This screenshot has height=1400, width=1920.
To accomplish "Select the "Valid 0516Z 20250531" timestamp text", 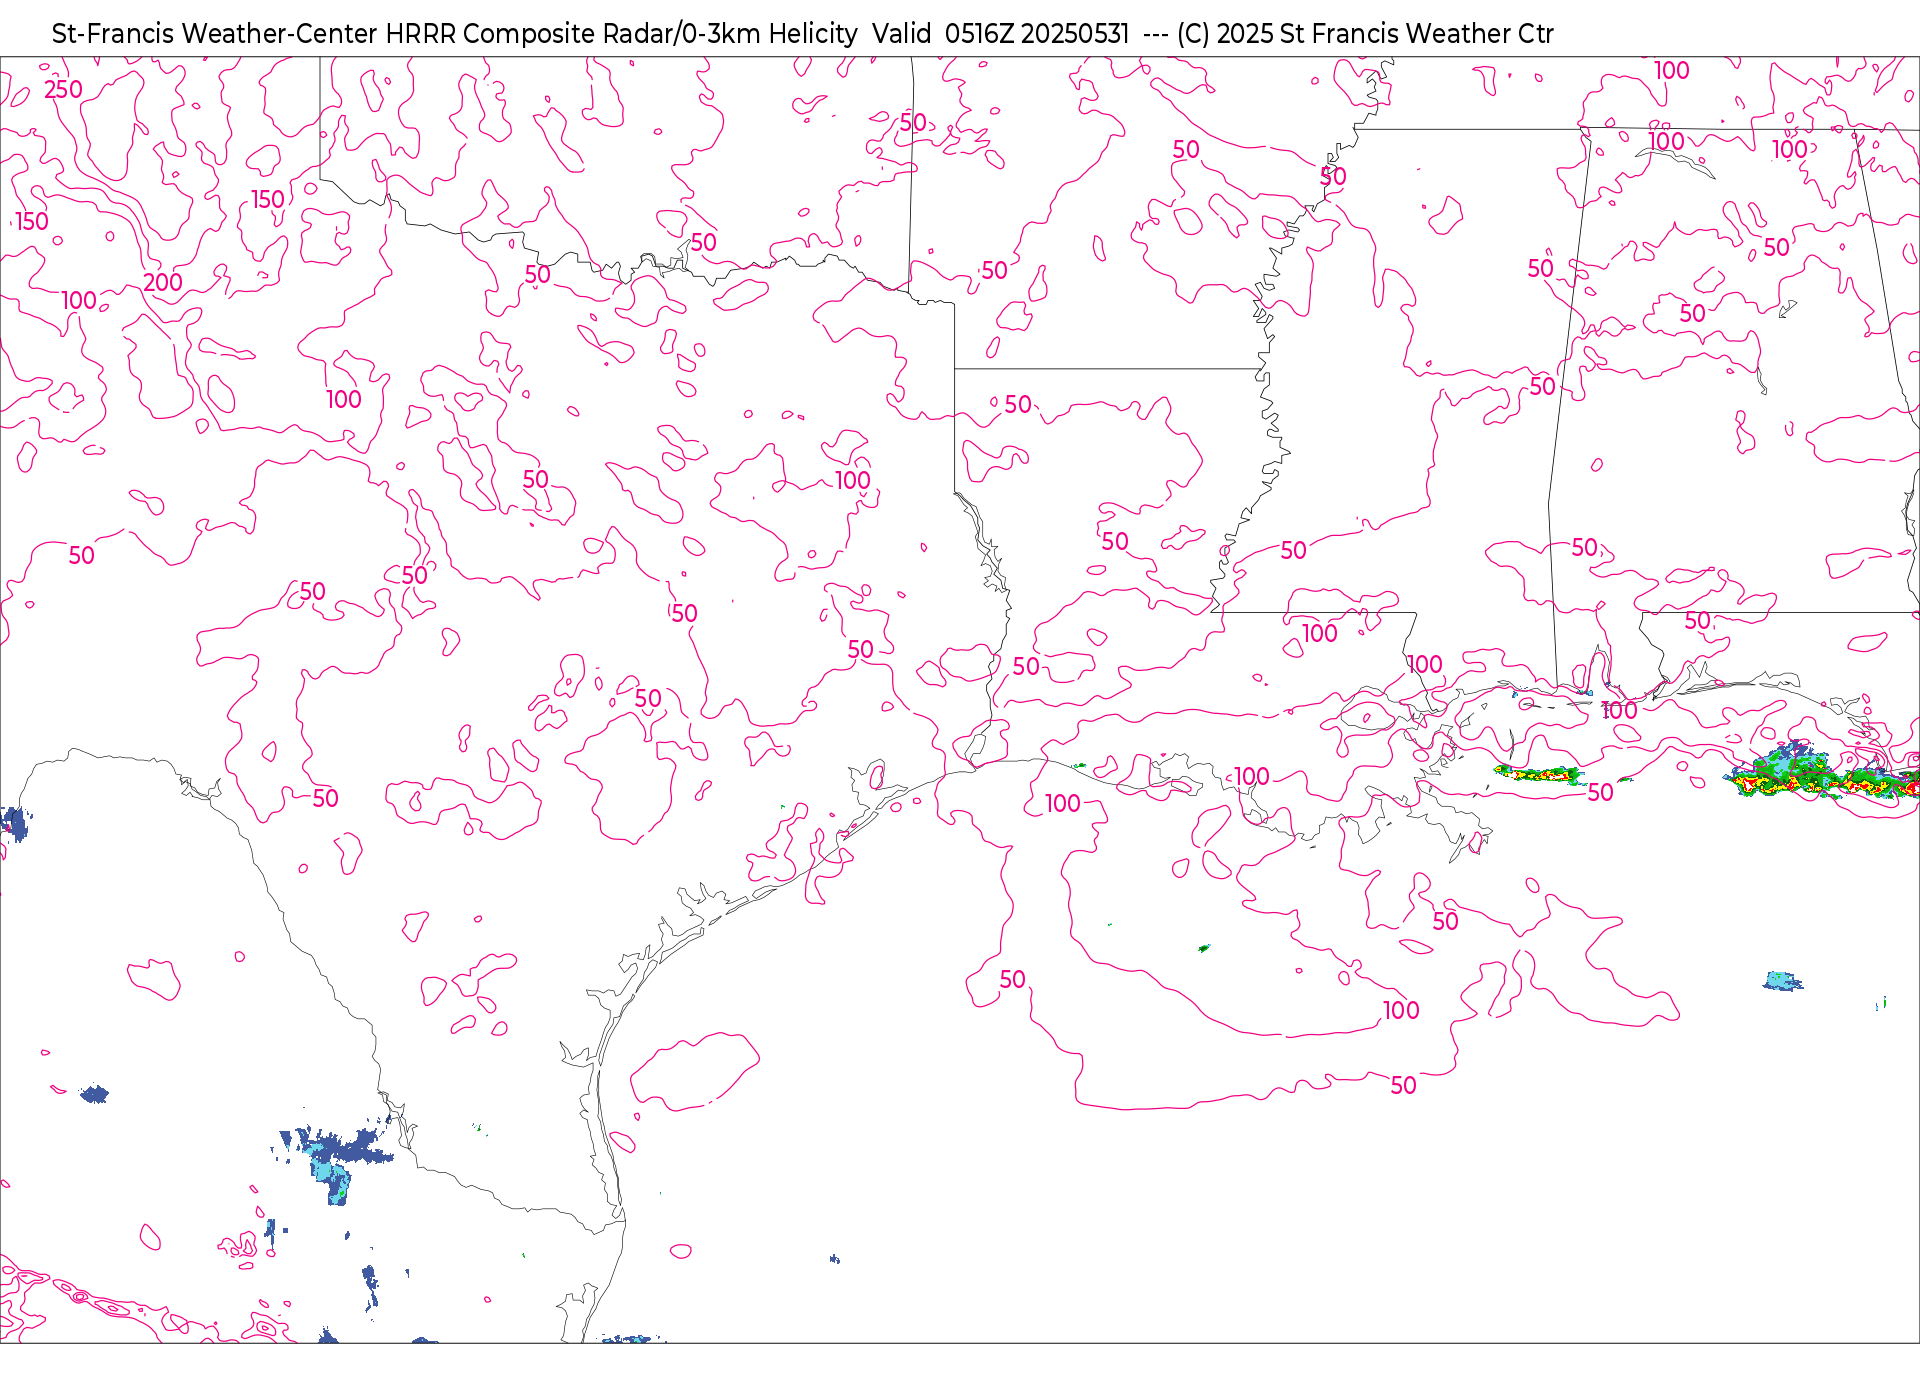I will tap(1000, 34).
